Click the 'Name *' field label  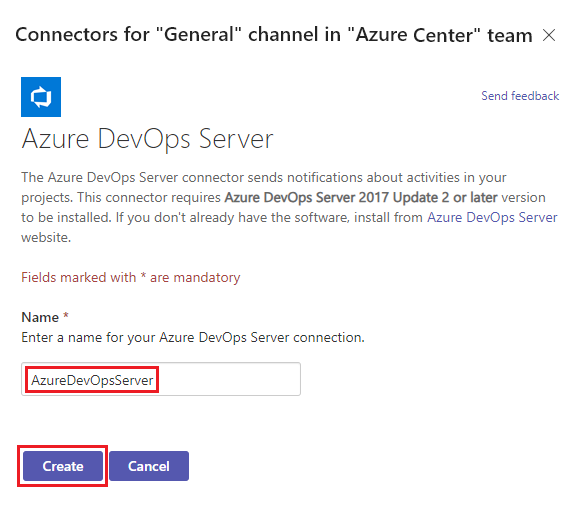45,317
